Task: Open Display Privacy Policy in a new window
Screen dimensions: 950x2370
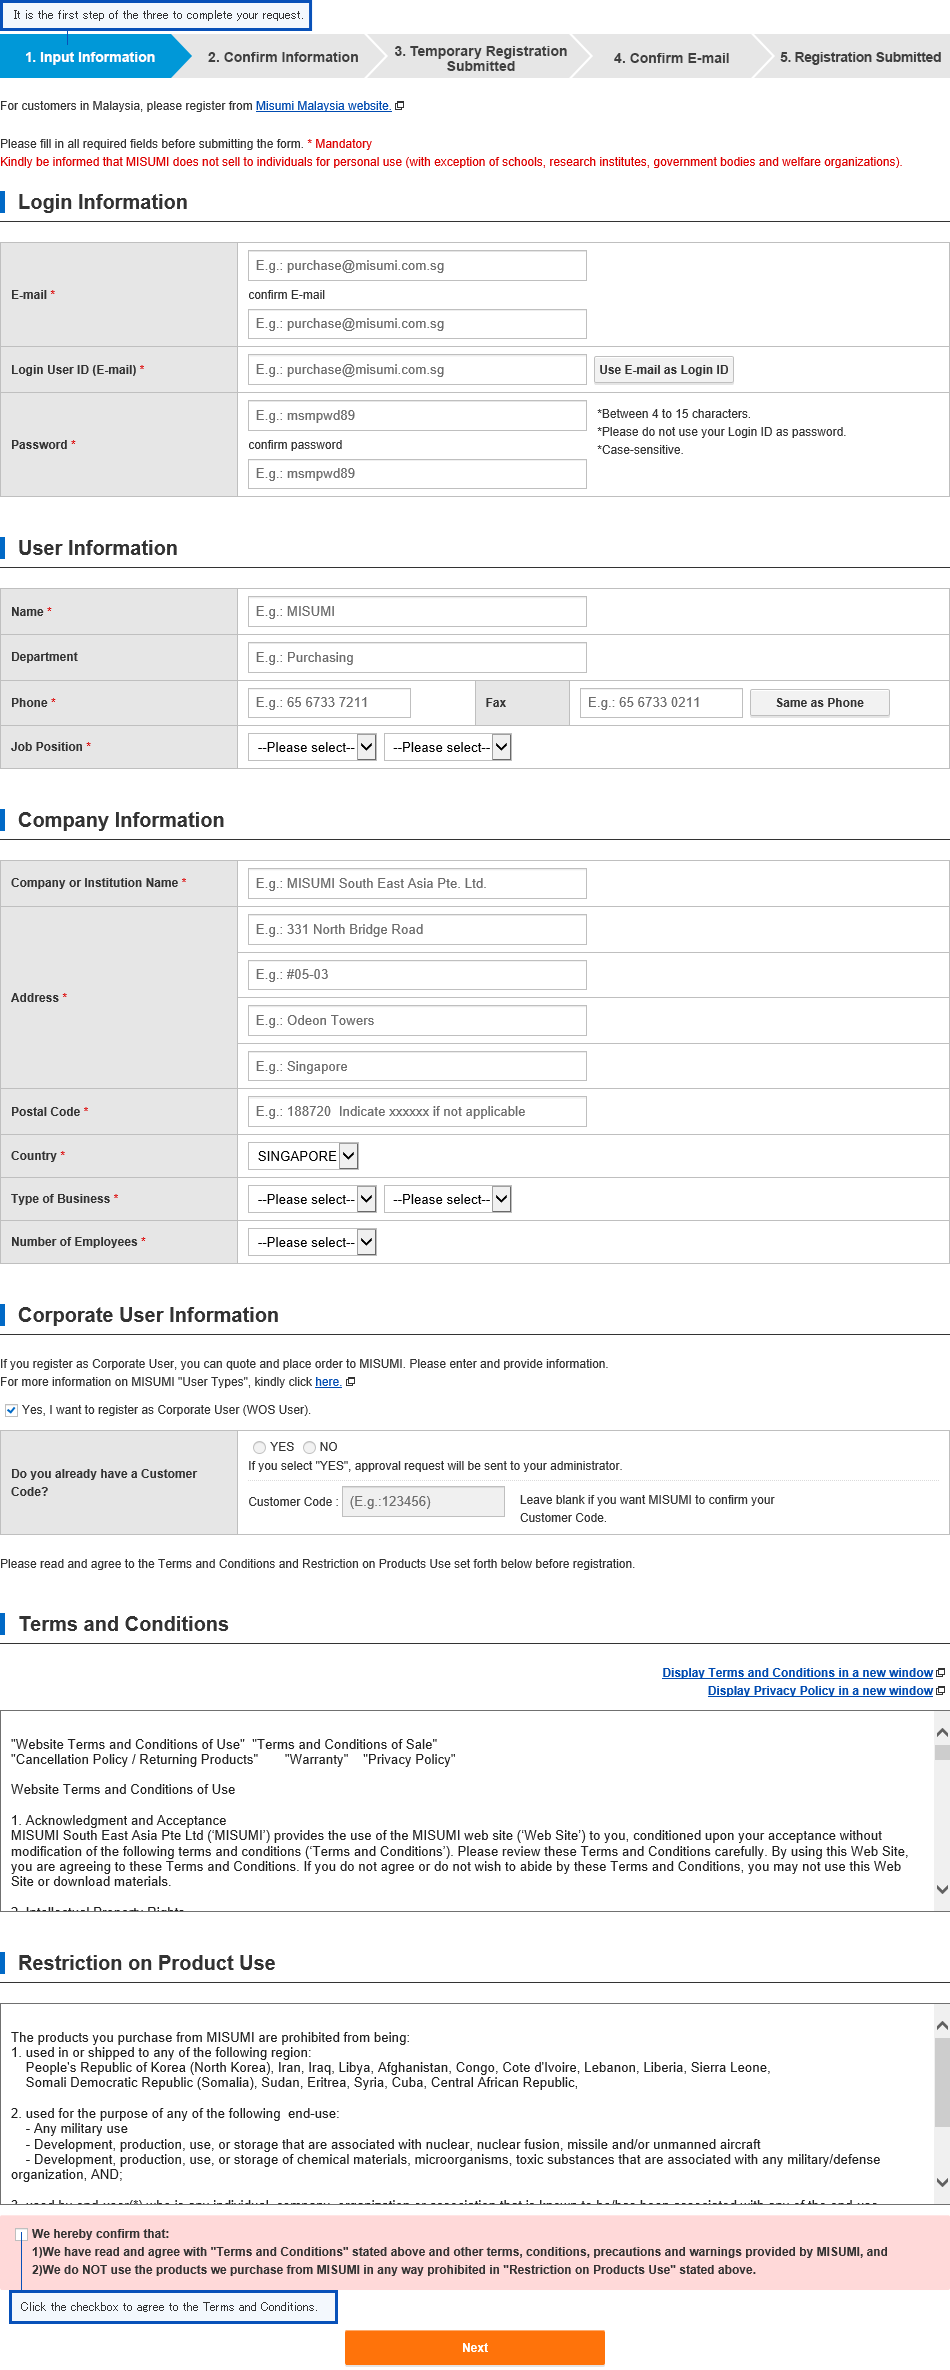Action: coord(820,1691)
